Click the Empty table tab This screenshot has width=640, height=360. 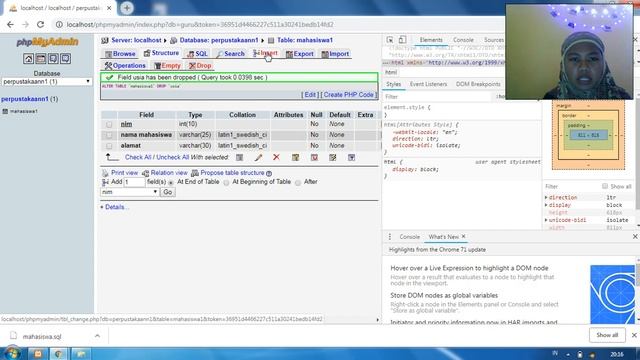coord(168,66)
